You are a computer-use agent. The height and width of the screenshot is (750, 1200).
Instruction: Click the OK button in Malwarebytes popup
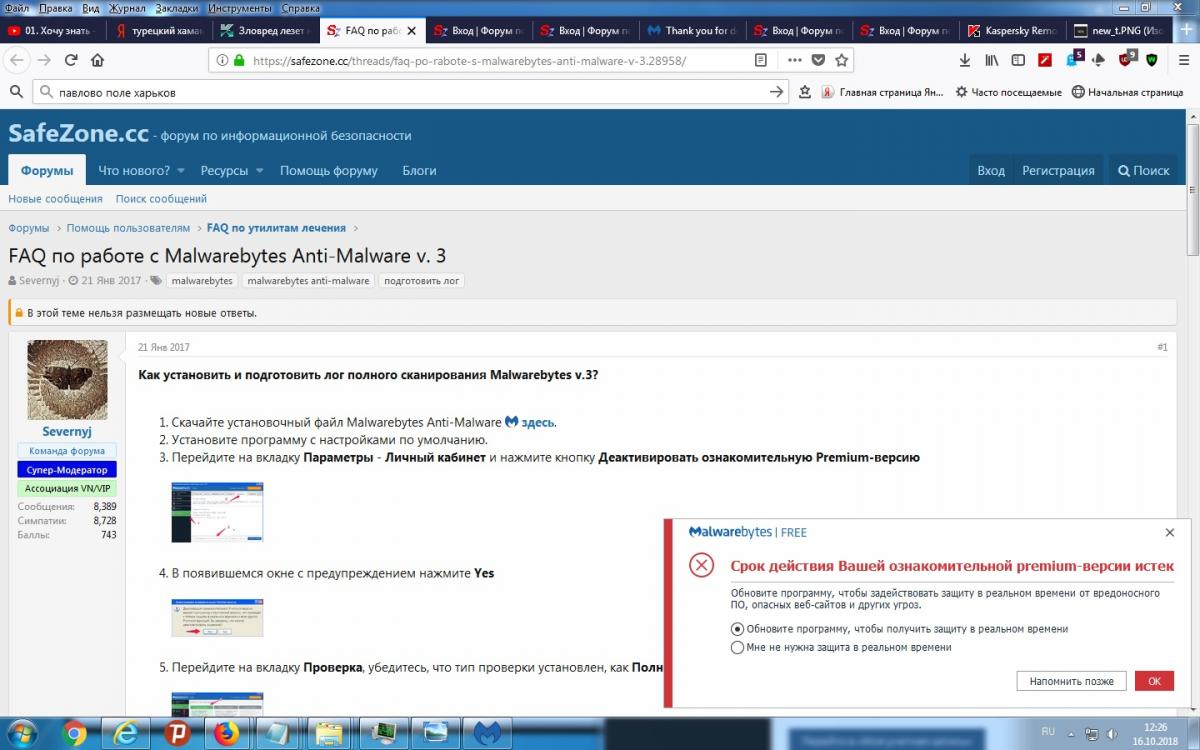(1154, 681)
